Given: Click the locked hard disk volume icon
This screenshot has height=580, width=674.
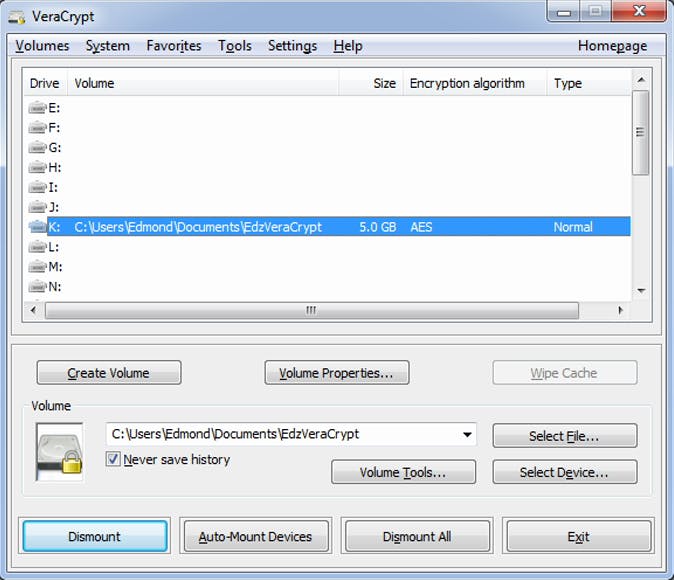Looking at the screenshot, I should (59, 452).
